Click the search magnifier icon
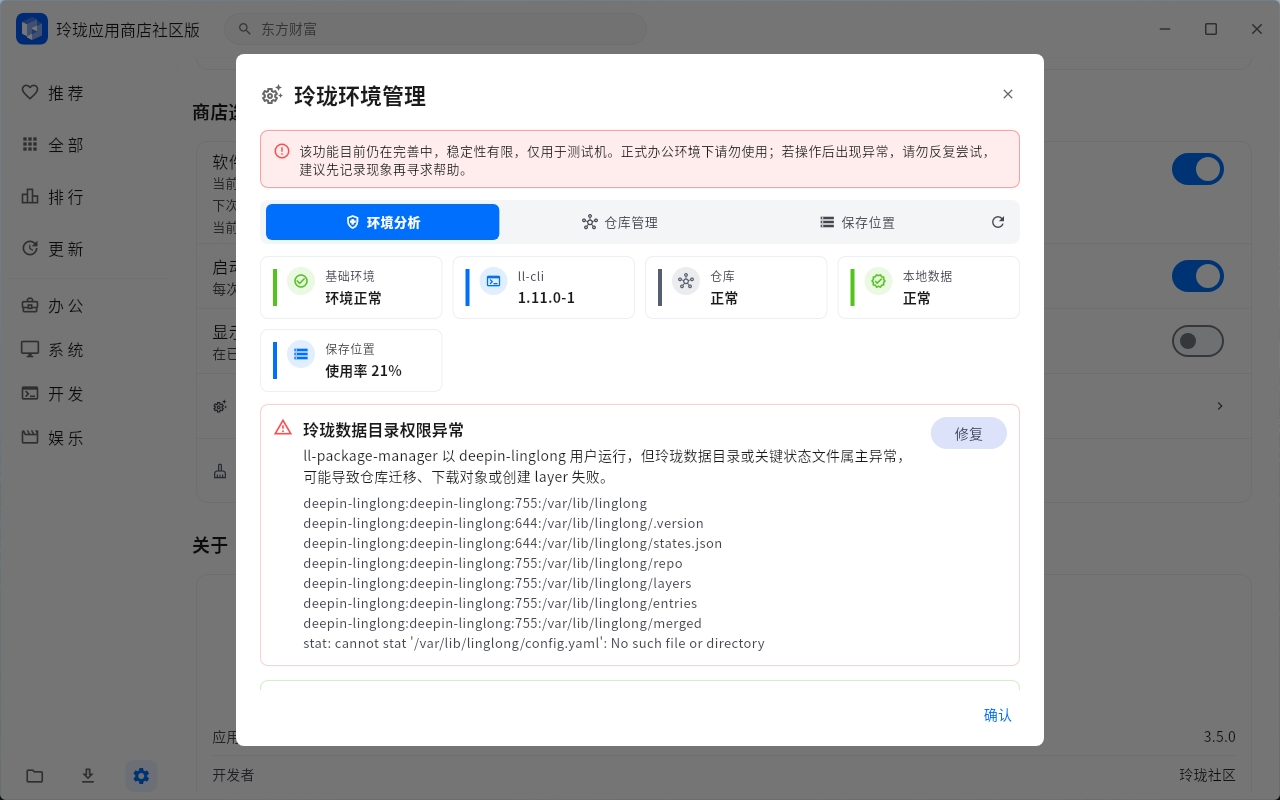This screenshot has height=800, width=1280. [x=243, y=29]
